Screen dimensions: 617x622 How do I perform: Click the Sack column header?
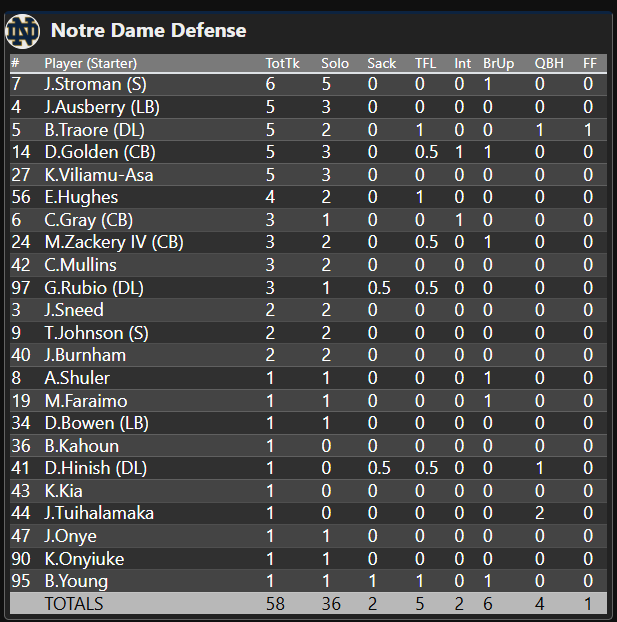pos(381,64)
